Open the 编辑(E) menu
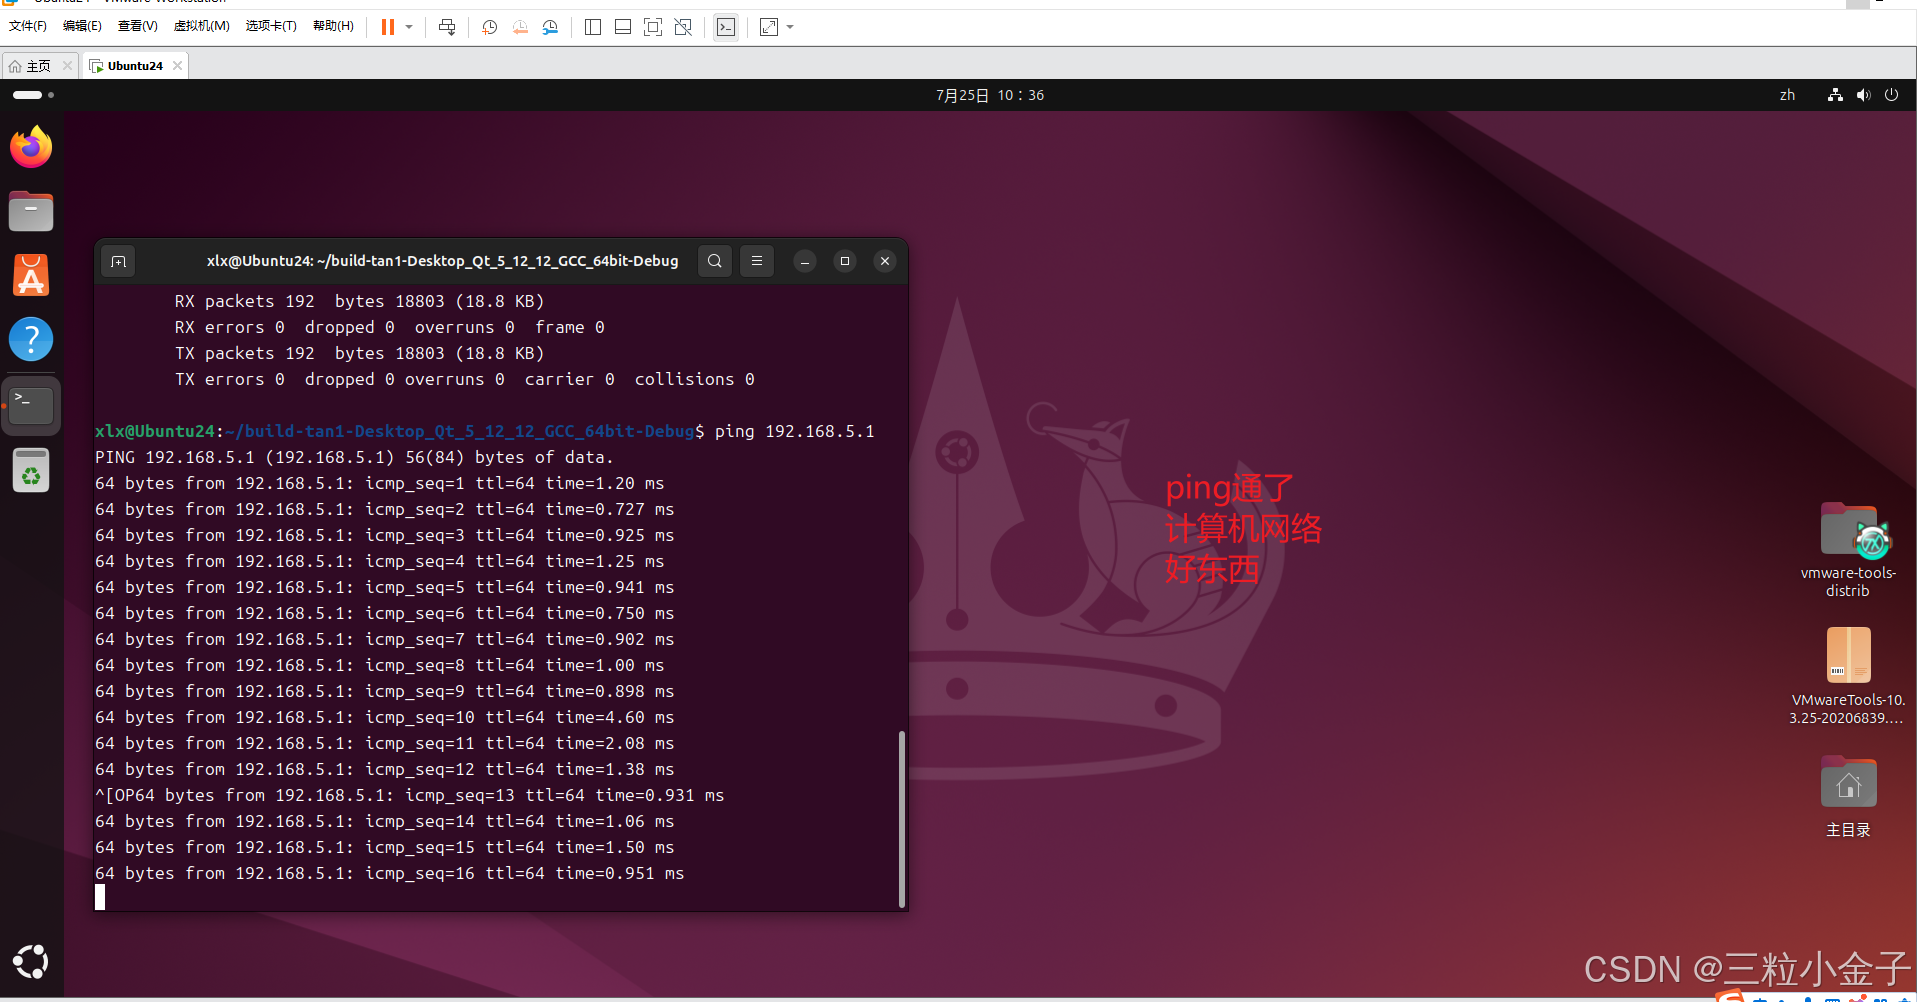1917x1002 pixels. click(82, 26)
